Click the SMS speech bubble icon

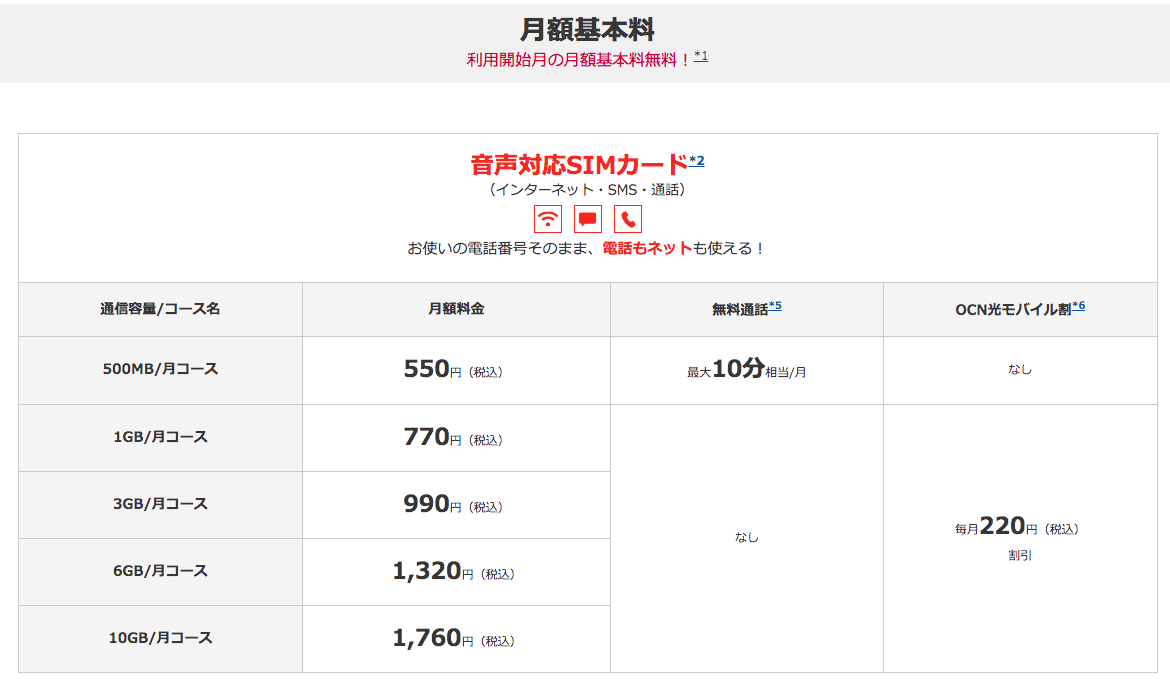pyautogui.click(x=588, y=219)
